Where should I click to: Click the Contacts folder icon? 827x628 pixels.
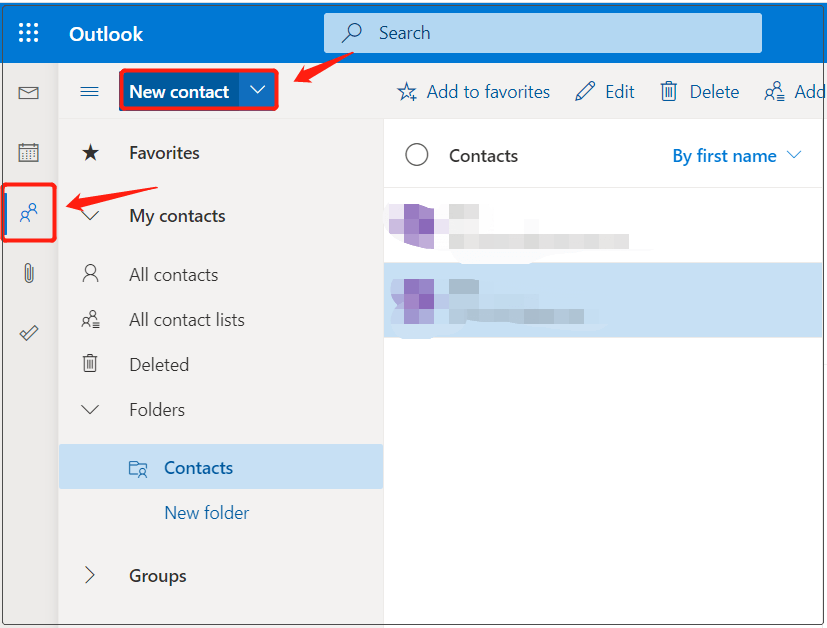[x=138, y=468]
